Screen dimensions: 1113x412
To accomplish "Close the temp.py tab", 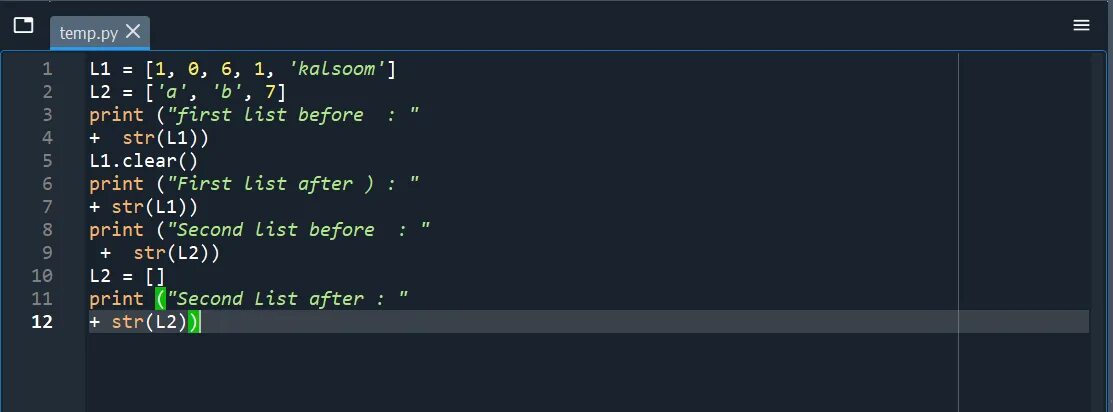I will 133,31.
